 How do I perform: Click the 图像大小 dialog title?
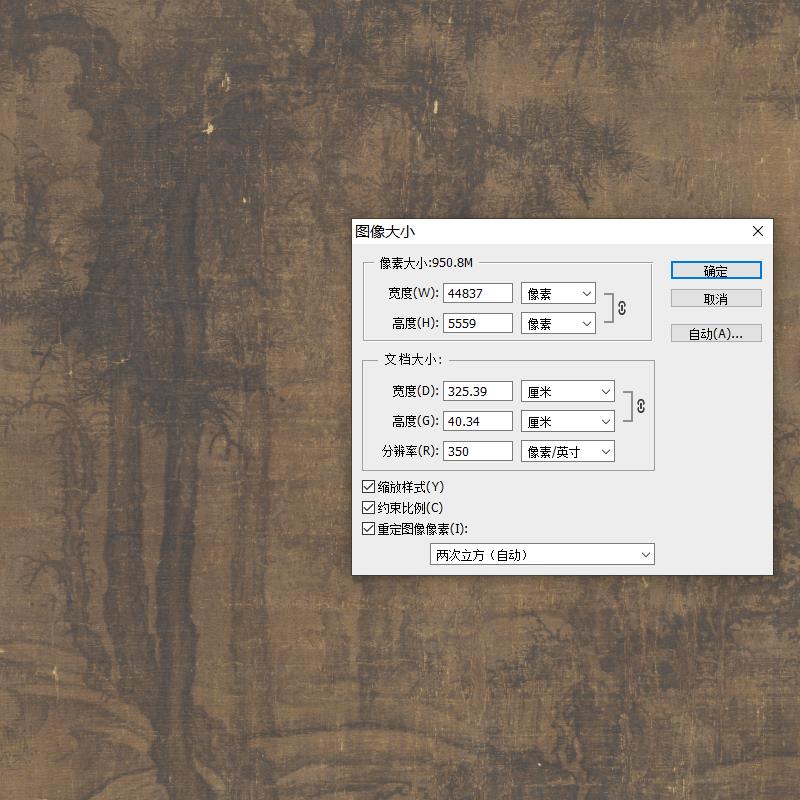point(385,232)
